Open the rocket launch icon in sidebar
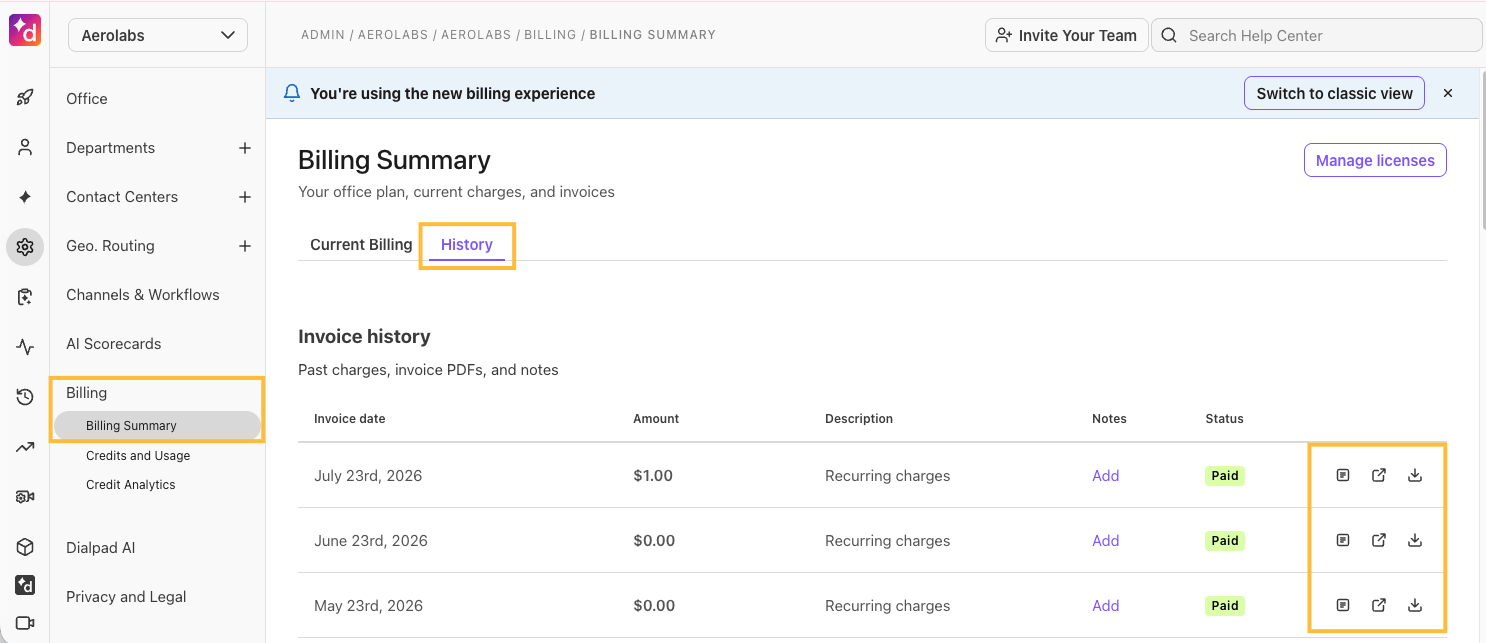 point(25,98)
